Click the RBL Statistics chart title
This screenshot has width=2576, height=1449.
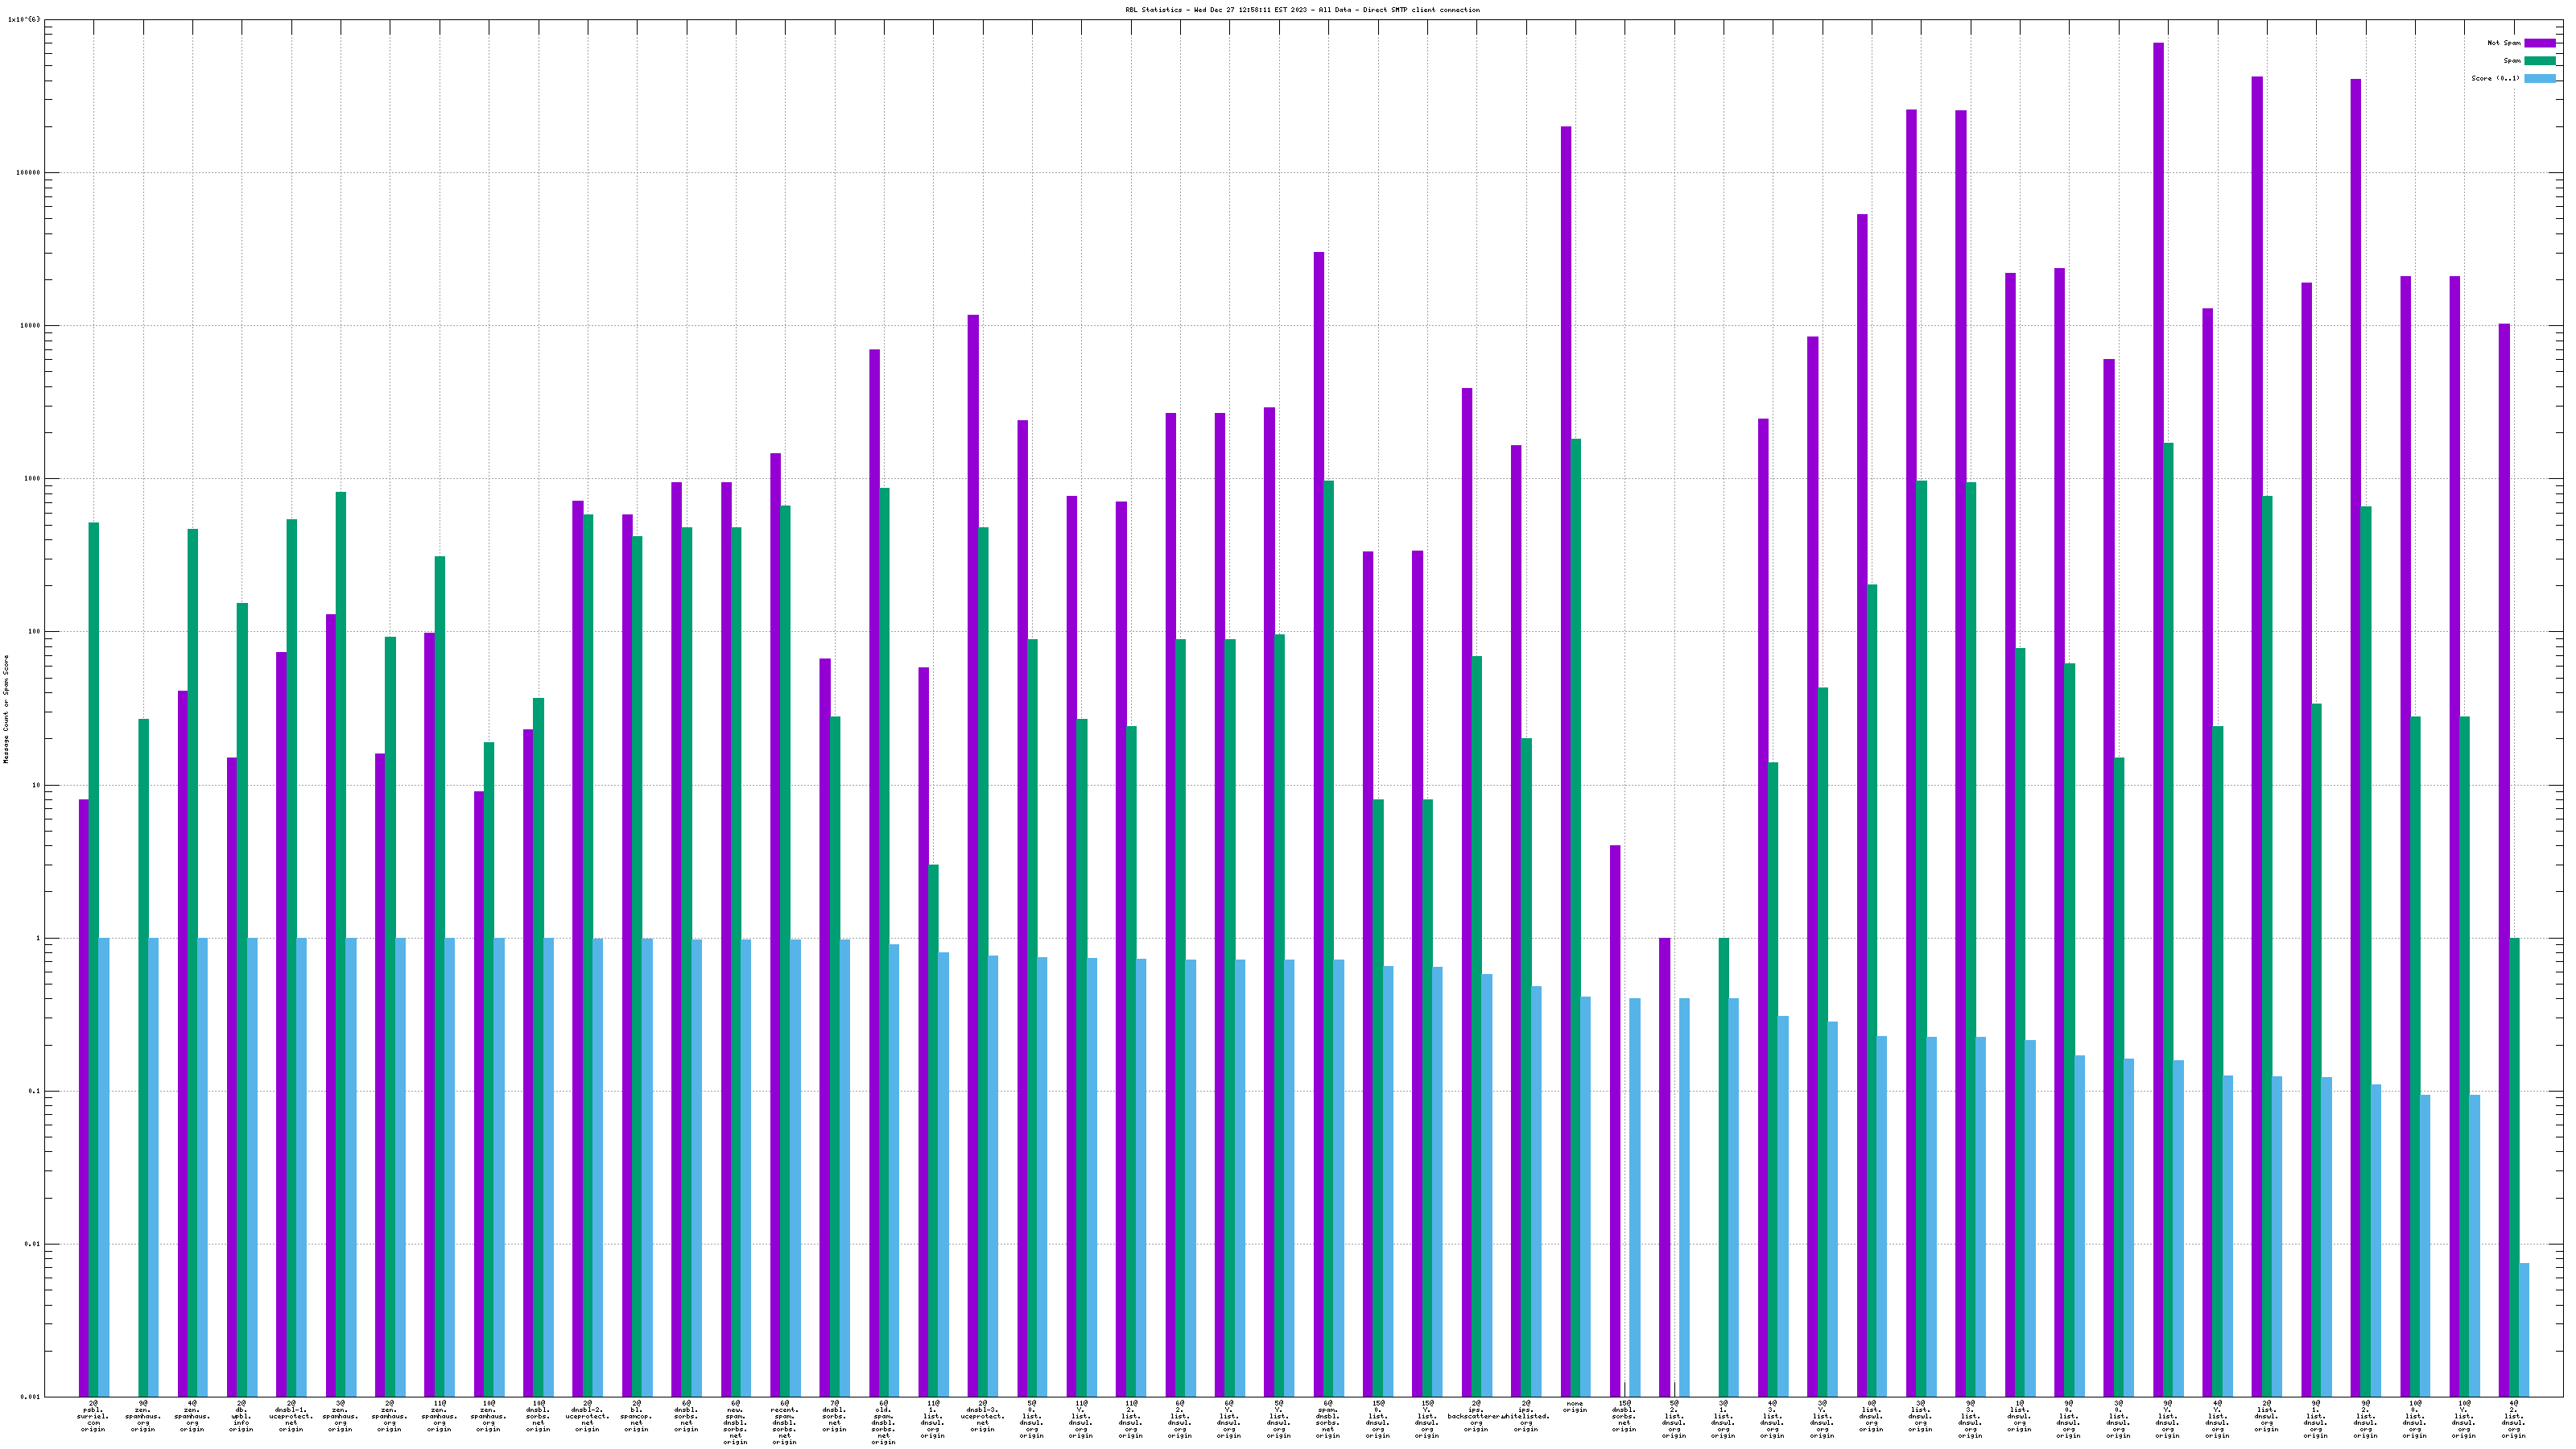coord(1302,10)
